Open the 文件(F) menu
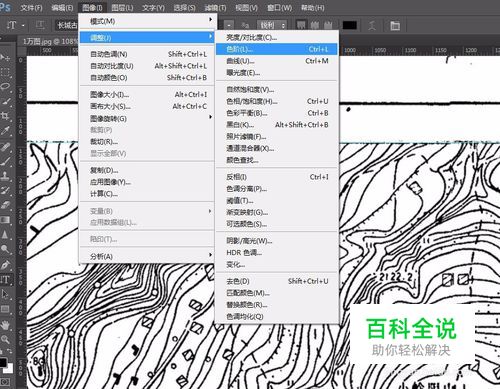The width and height of the screenshot is (500, 389). tap(31, 7)
